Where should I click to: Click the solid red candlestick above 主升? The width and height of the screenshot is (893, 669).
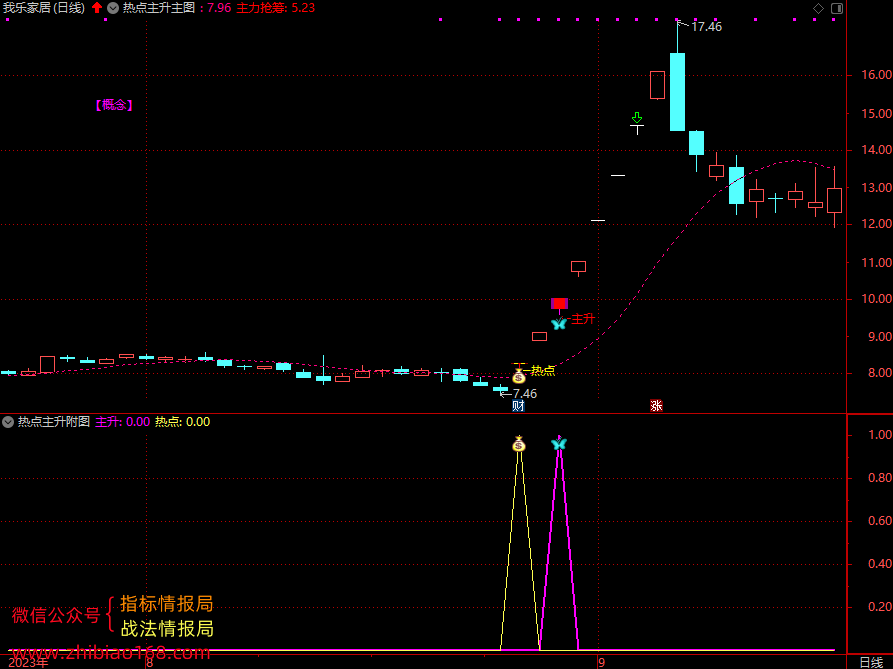559,303
